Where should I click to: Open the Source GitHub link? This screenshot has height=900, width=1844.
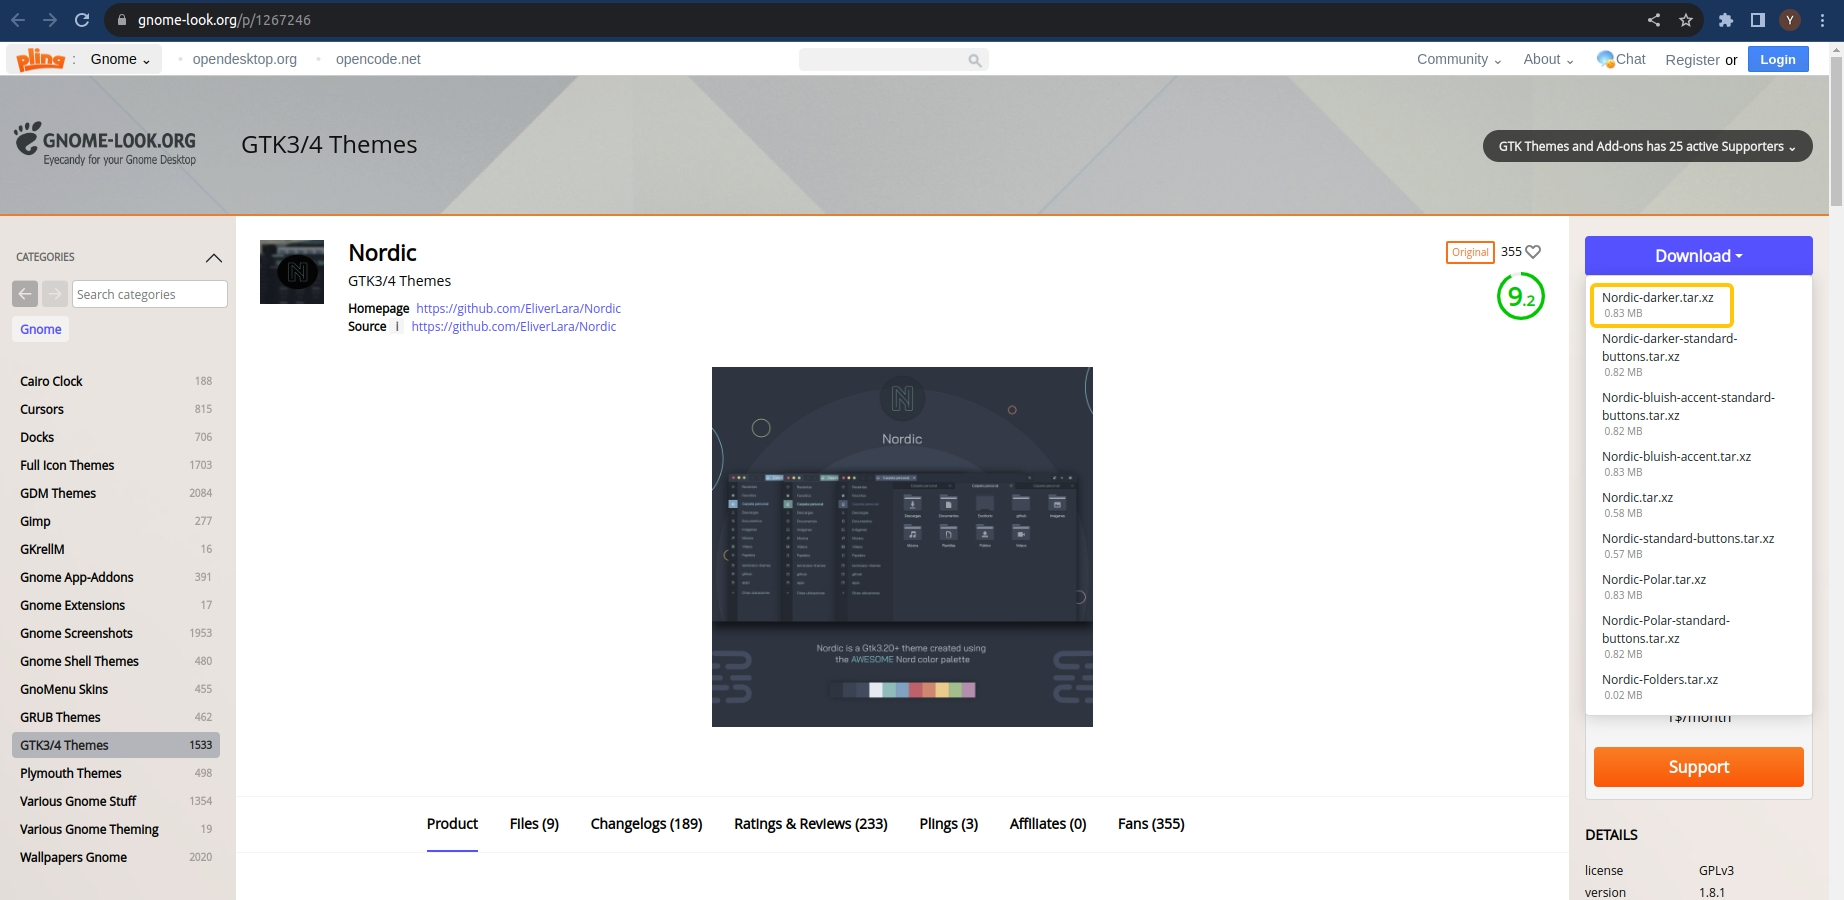(514, 326)
